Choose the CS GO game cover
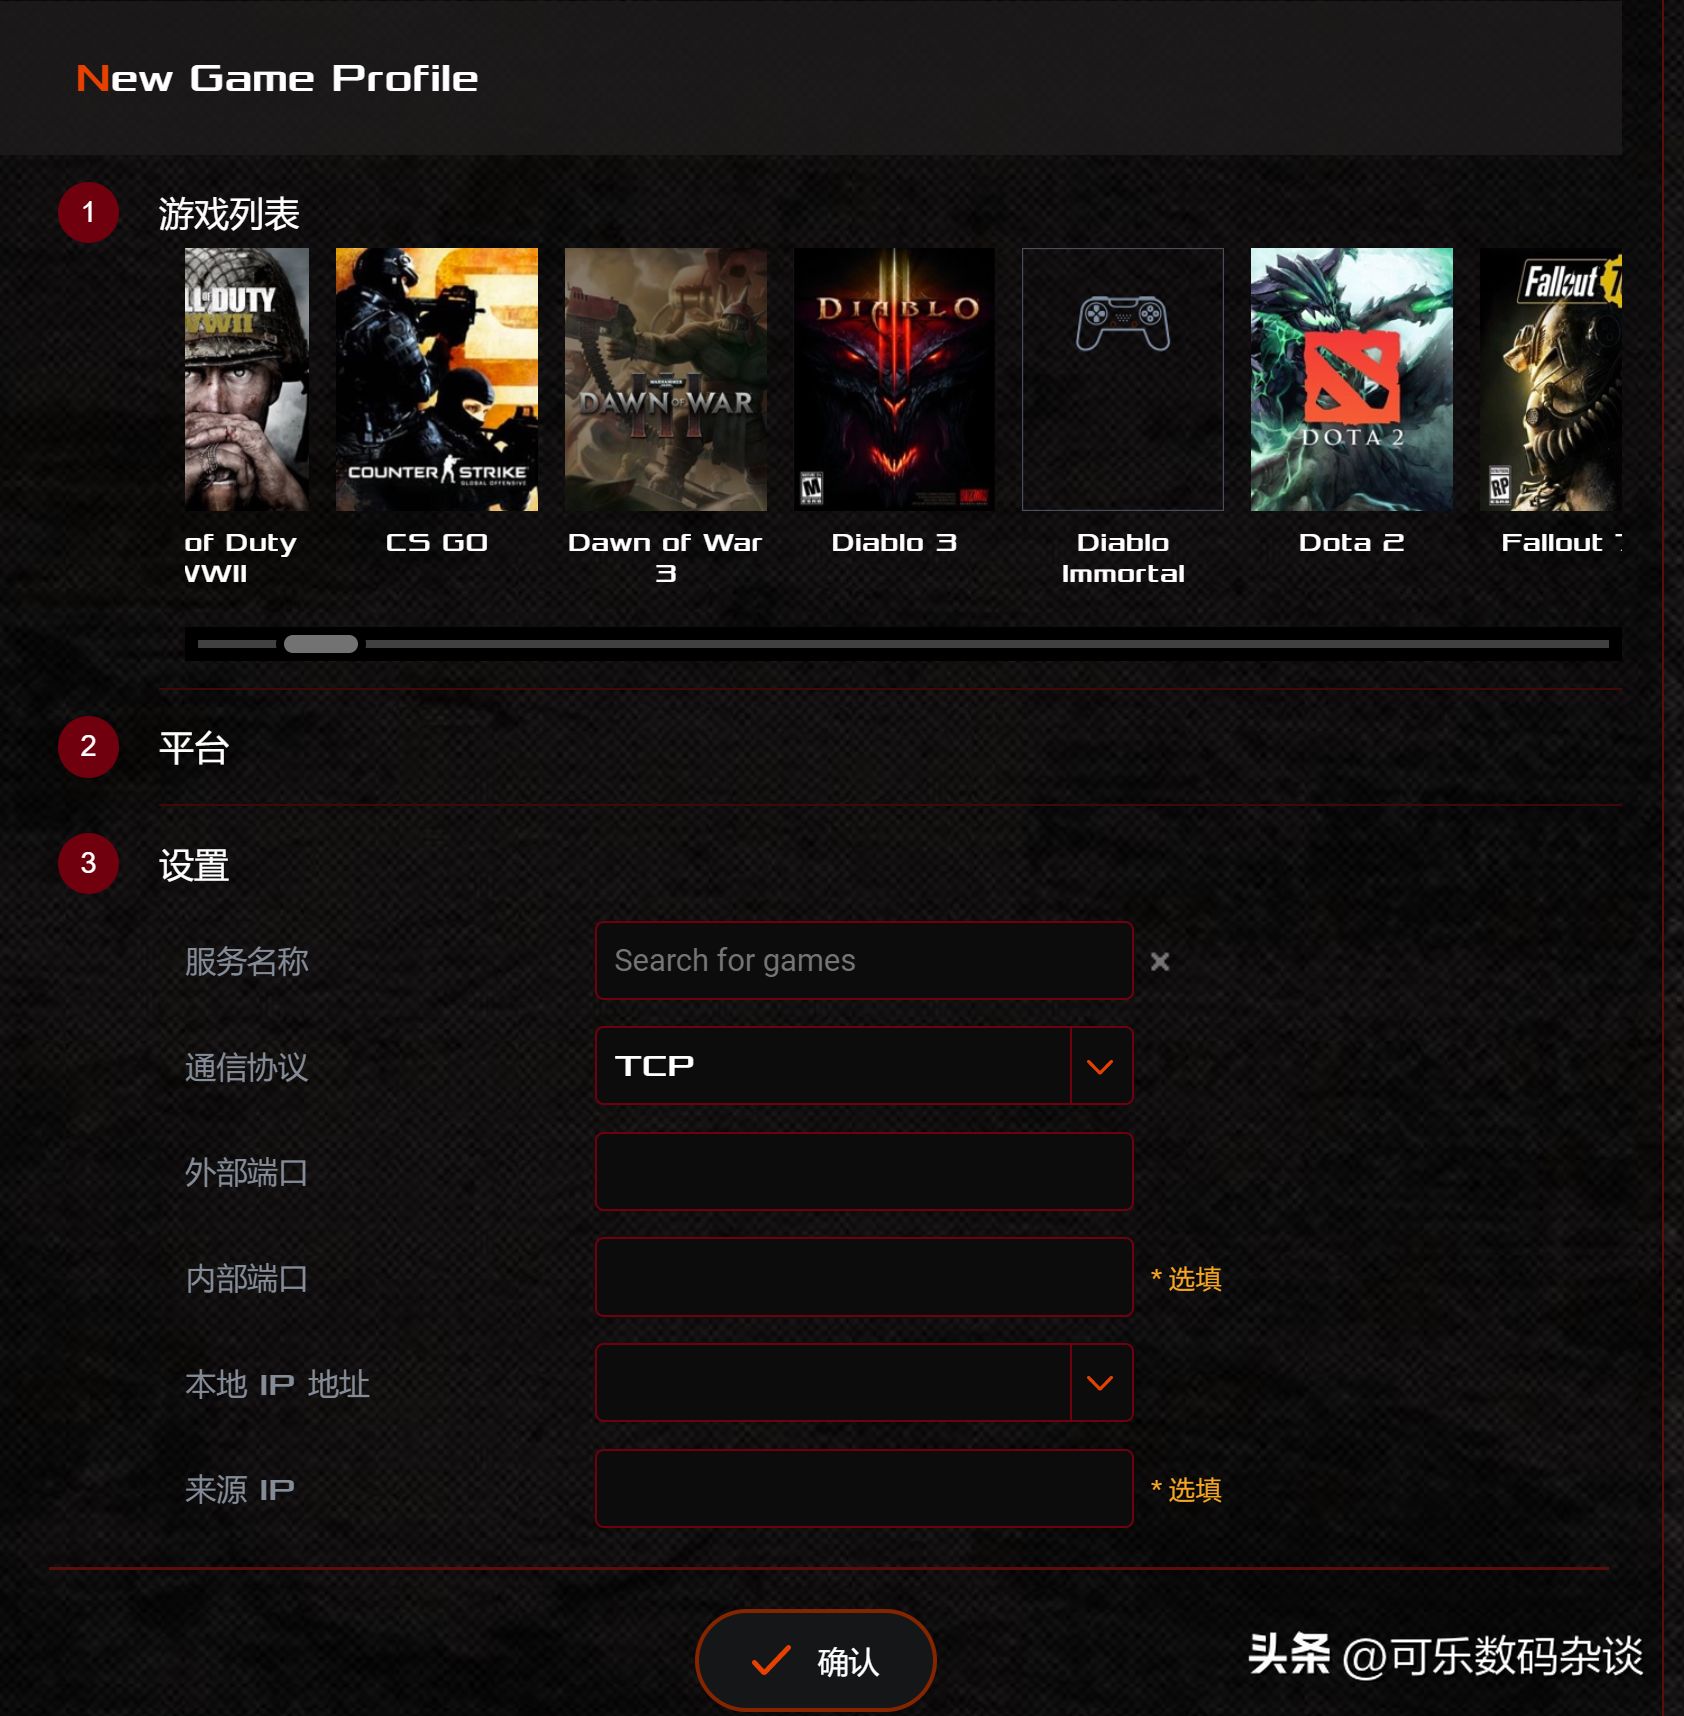 coord(437,379)
